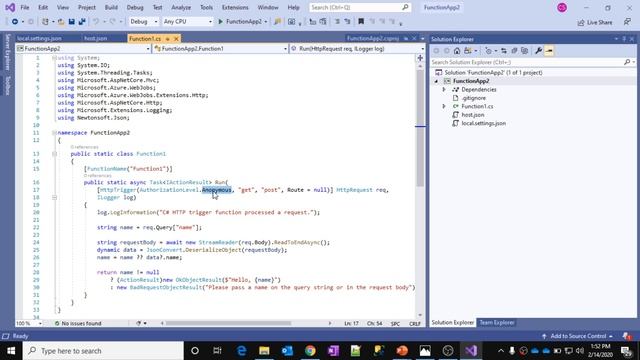Pin the Function1.cs tab
Image resolution: width=640 pixels, height=360 pixels.
point(167,39)
